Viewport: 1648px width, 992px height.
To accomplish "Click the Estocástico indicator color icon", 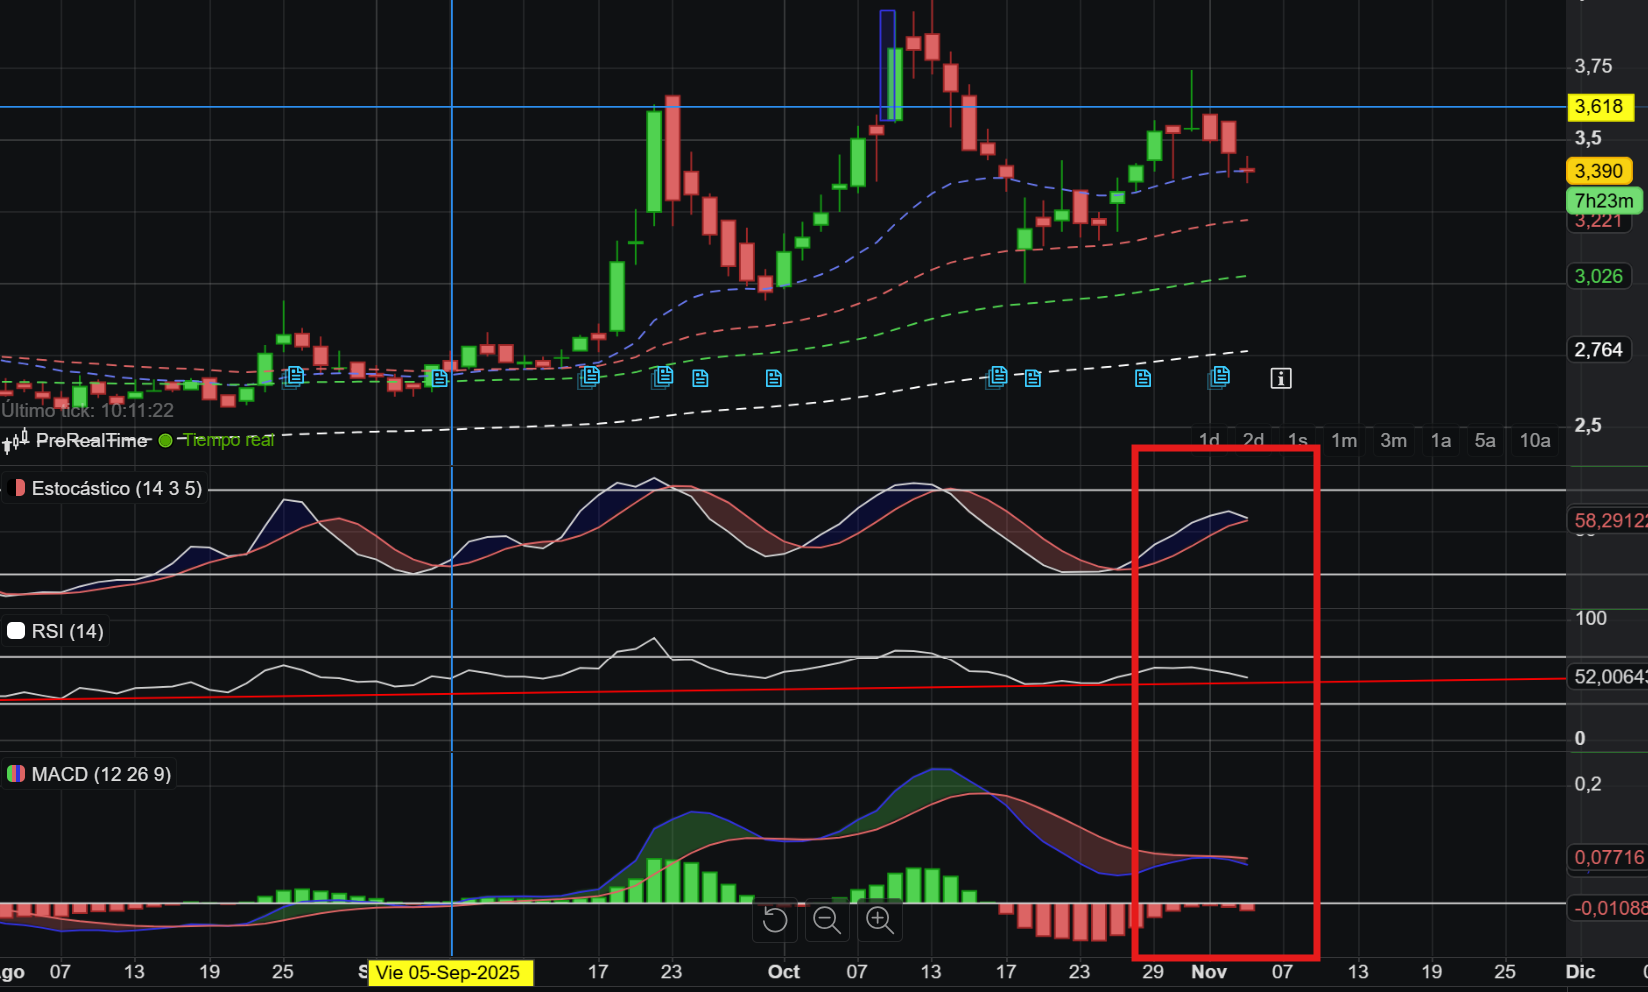I will (15, 488).
